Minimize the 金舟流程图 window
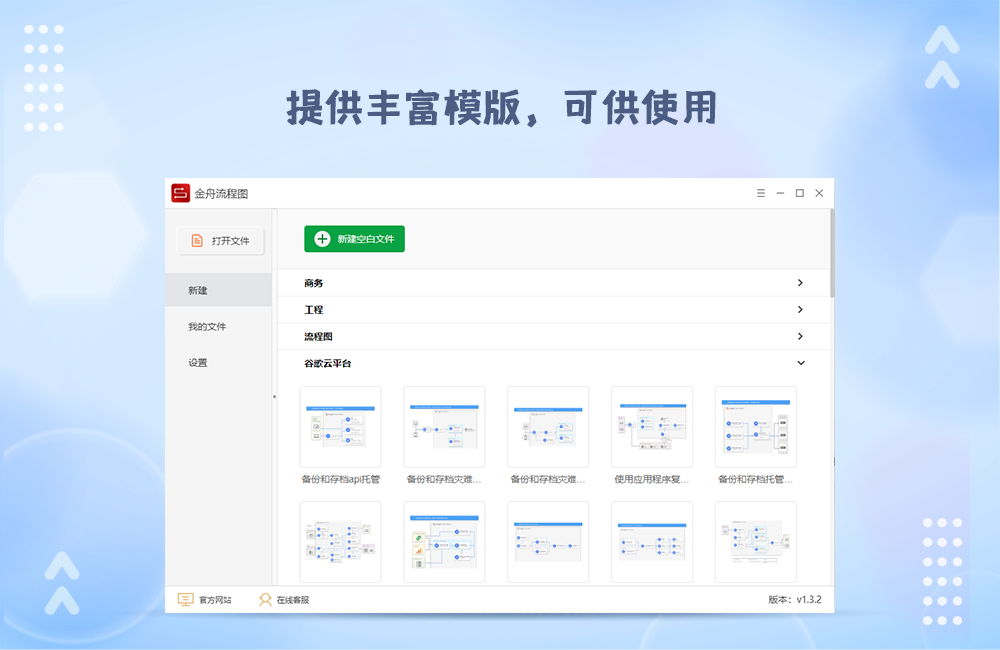The image size is (1000, 650). click(780, 193)
